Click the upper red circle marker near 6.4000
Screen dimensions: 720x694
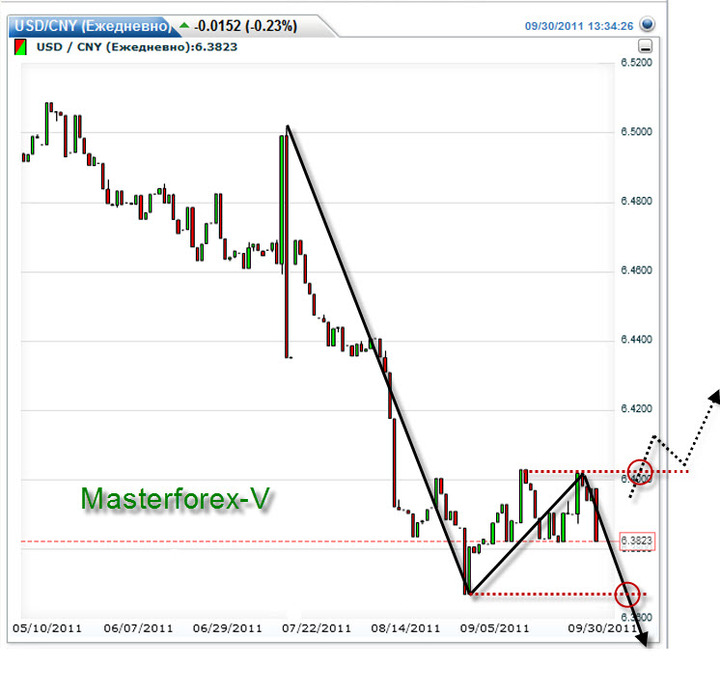(x=640, y=472)
